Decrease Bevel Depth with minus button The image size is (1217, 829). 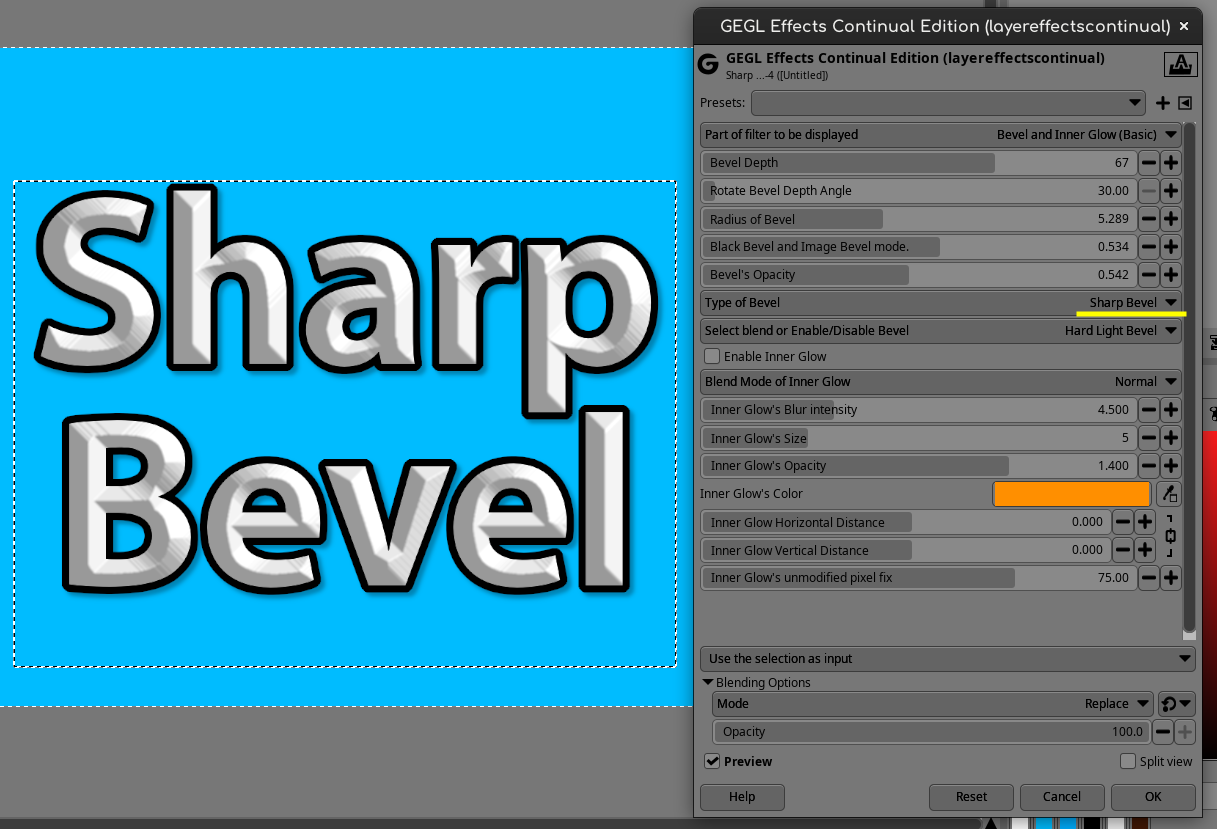tap(1149, 163)
